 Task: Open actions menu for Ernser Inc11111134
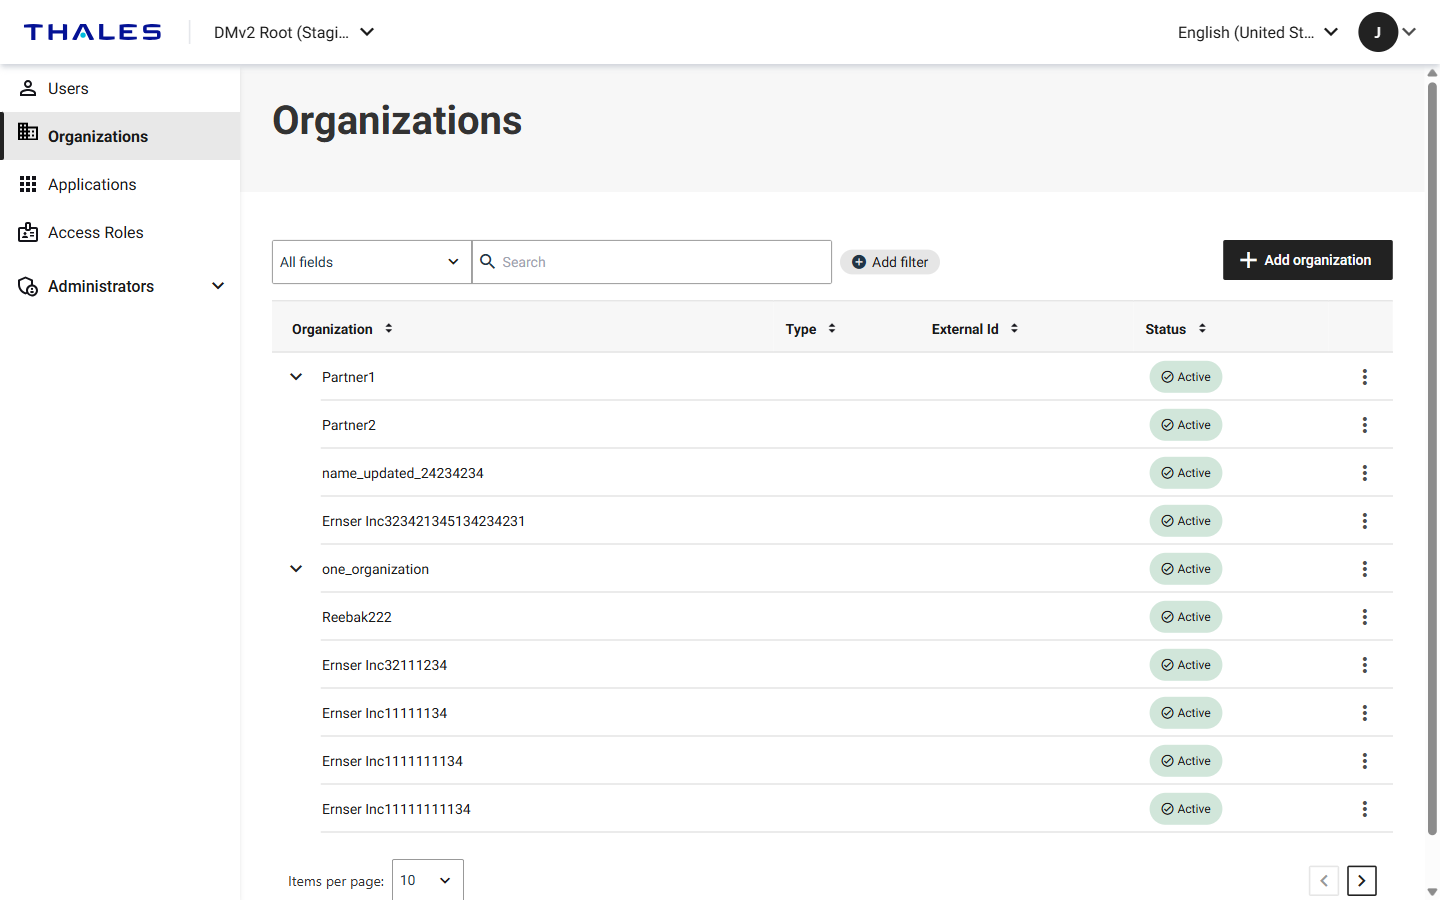coord(1364,713)
